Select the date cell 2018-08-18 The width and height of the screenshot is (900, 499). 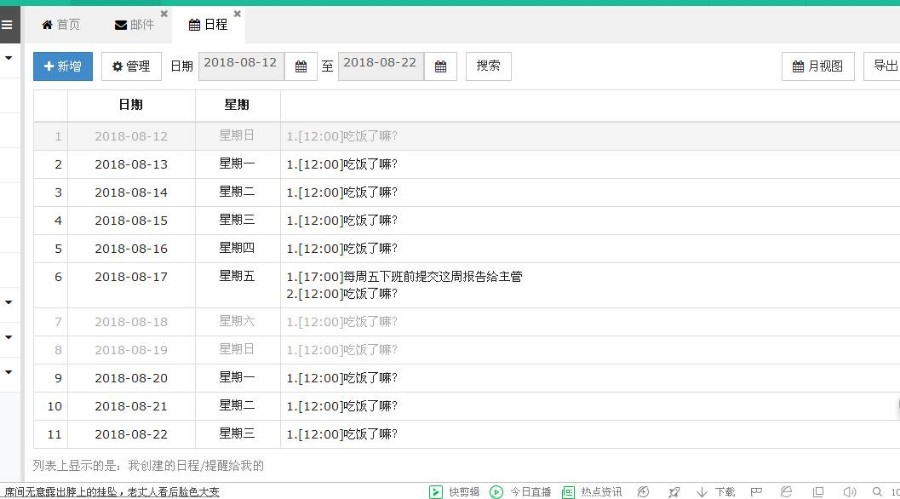131,322
